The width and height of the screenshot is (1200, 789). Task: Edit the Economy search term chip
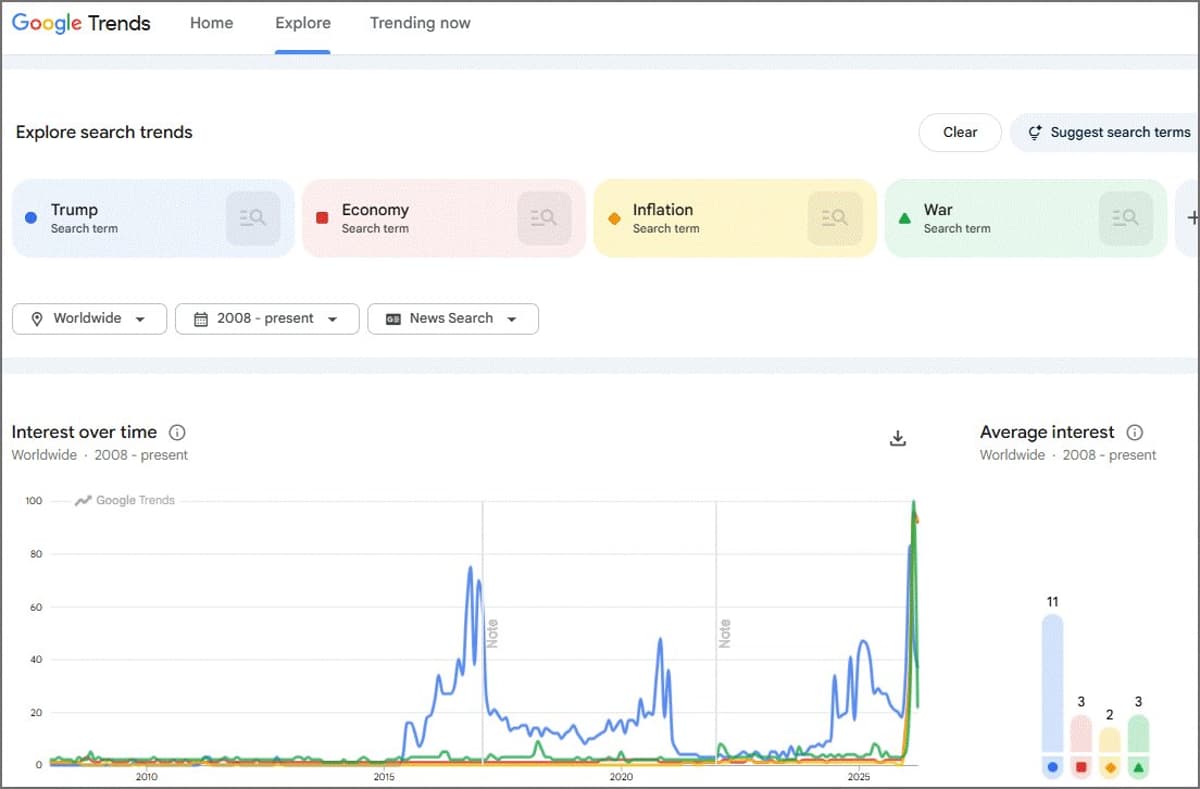pos(444,218)
